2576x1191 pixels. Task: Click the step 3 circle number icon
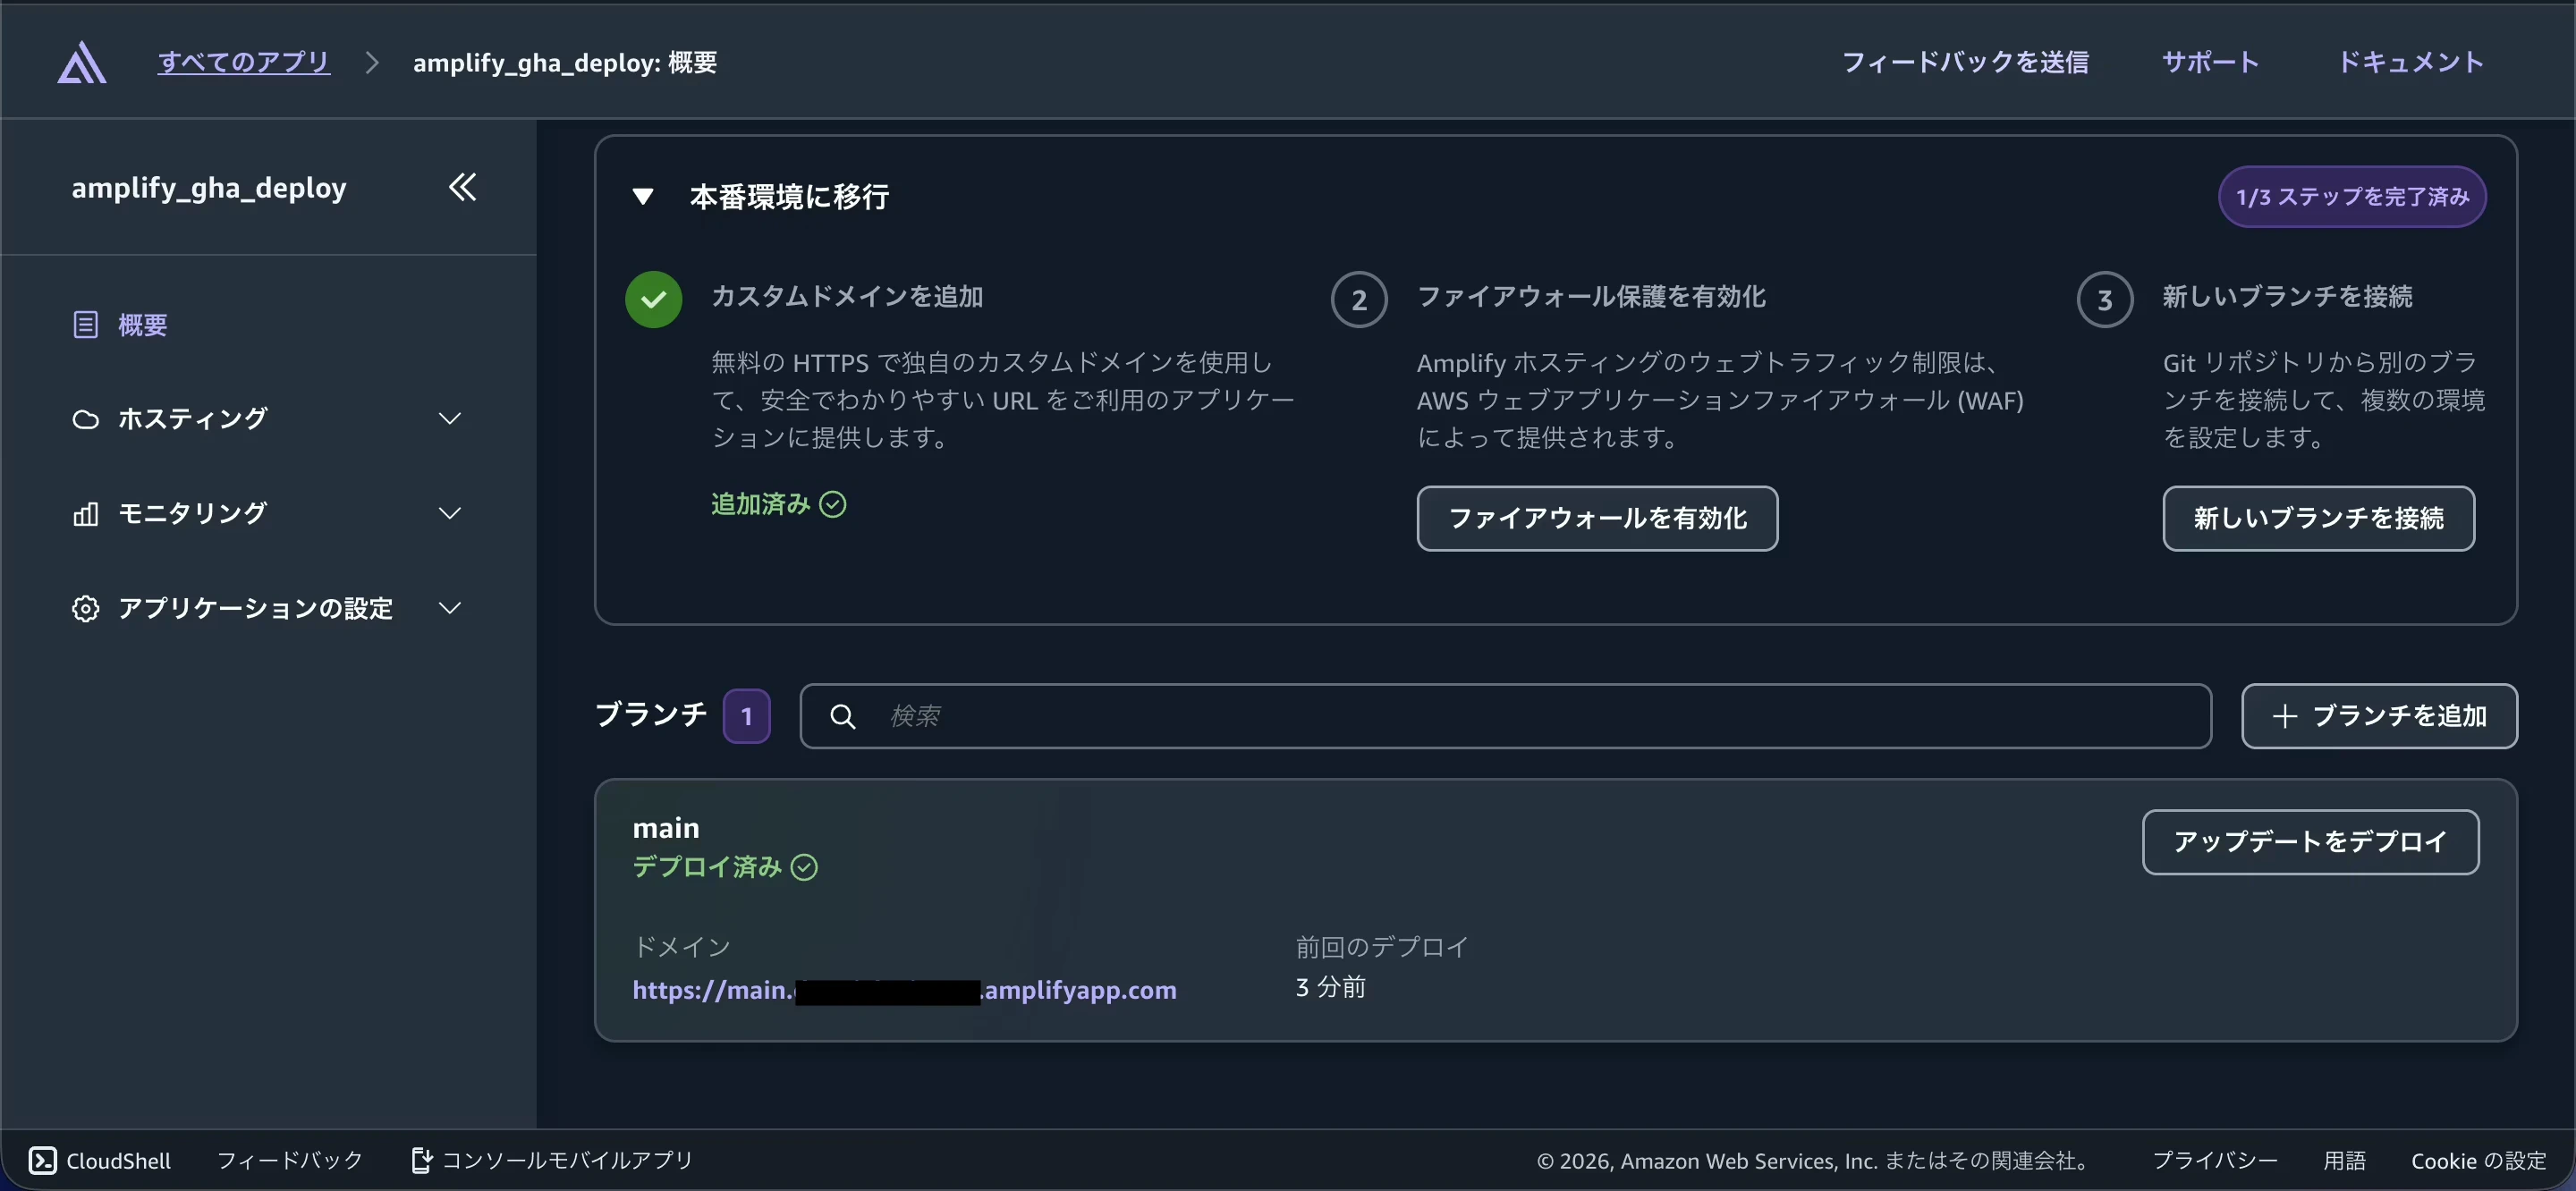pos(2105,299)
